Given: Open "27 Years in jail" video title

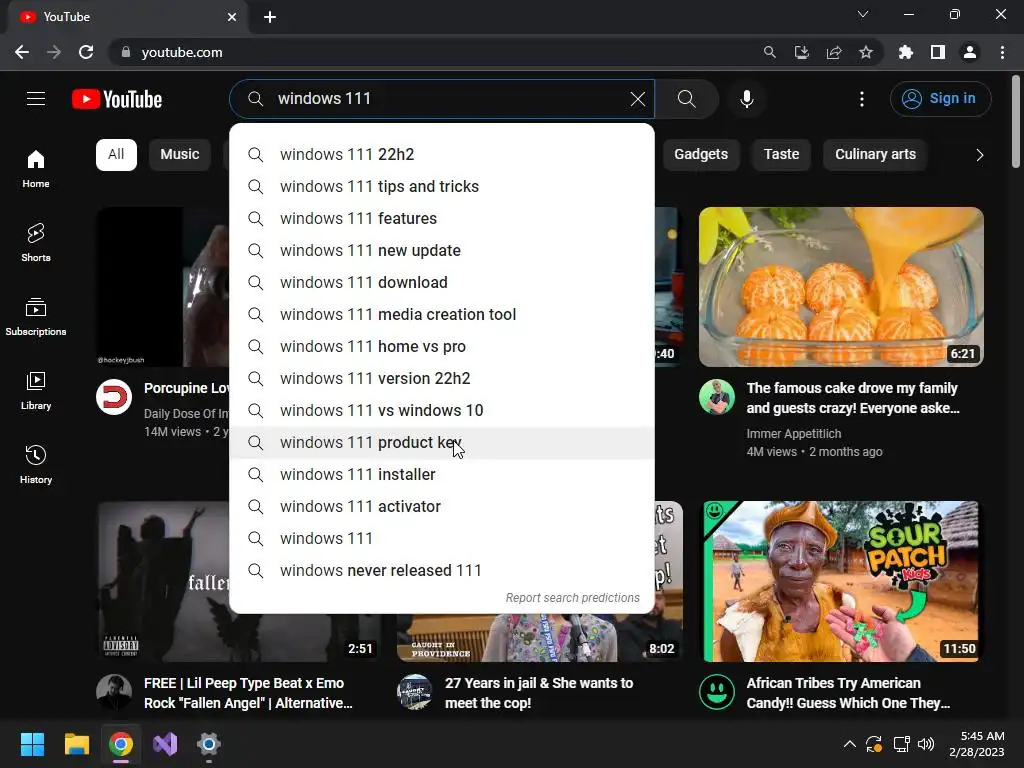Looking at the screenshot, I should click(x=539, y=693).
